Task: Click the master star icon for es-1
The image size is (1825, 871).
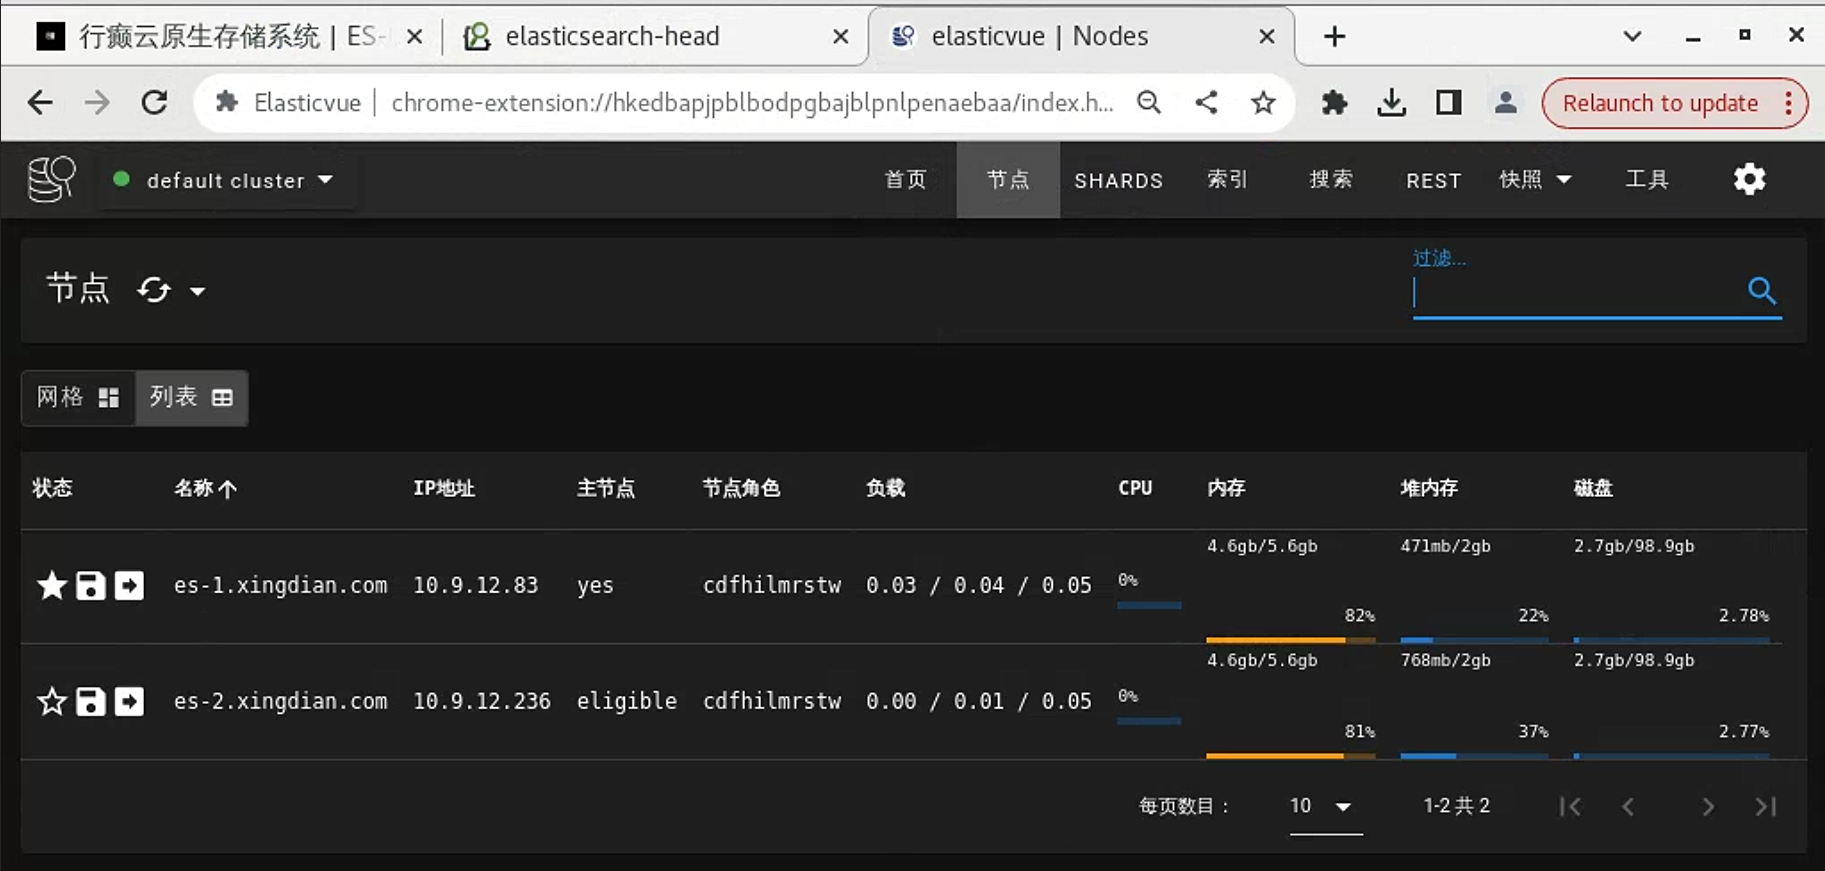Action: pos(52,585)
